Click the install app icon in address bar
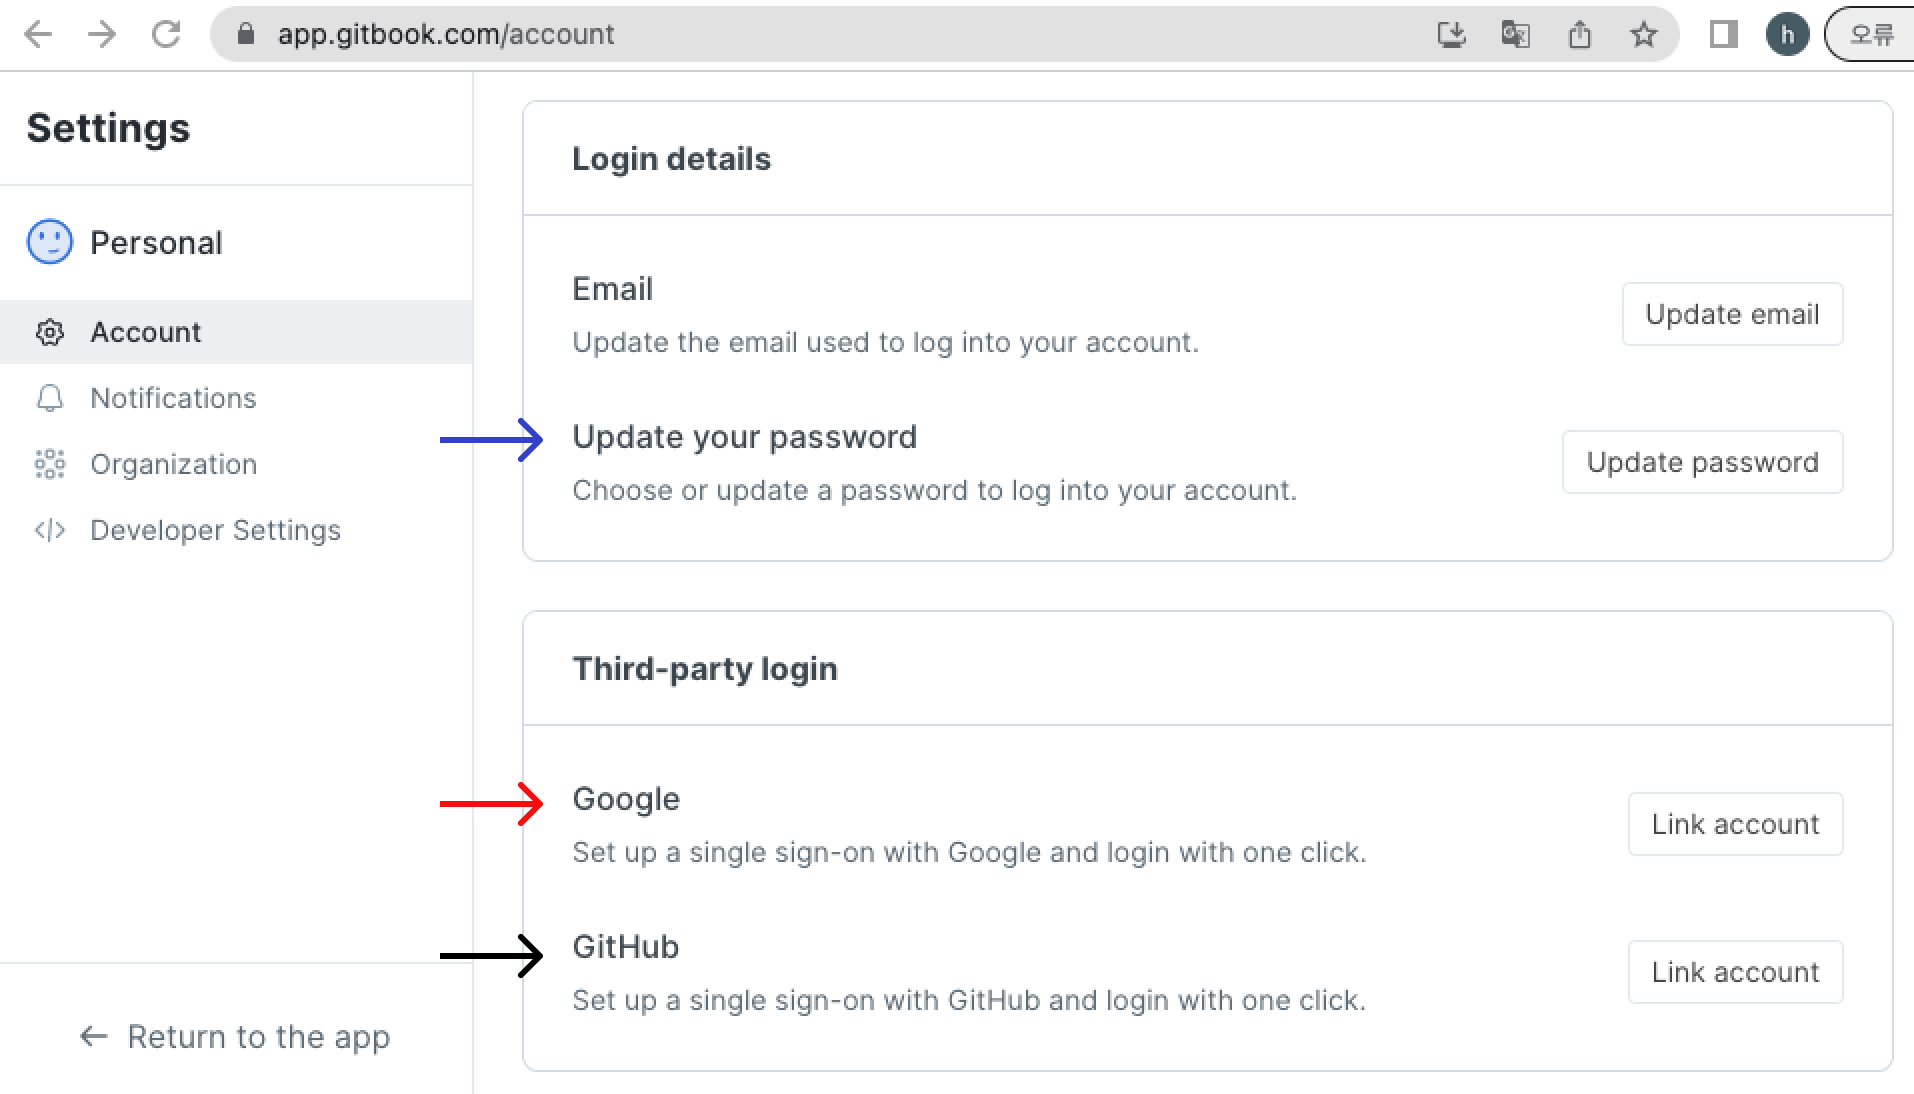The width and height of the screenshot is (1914, 1094). [x=1451, y=35]
